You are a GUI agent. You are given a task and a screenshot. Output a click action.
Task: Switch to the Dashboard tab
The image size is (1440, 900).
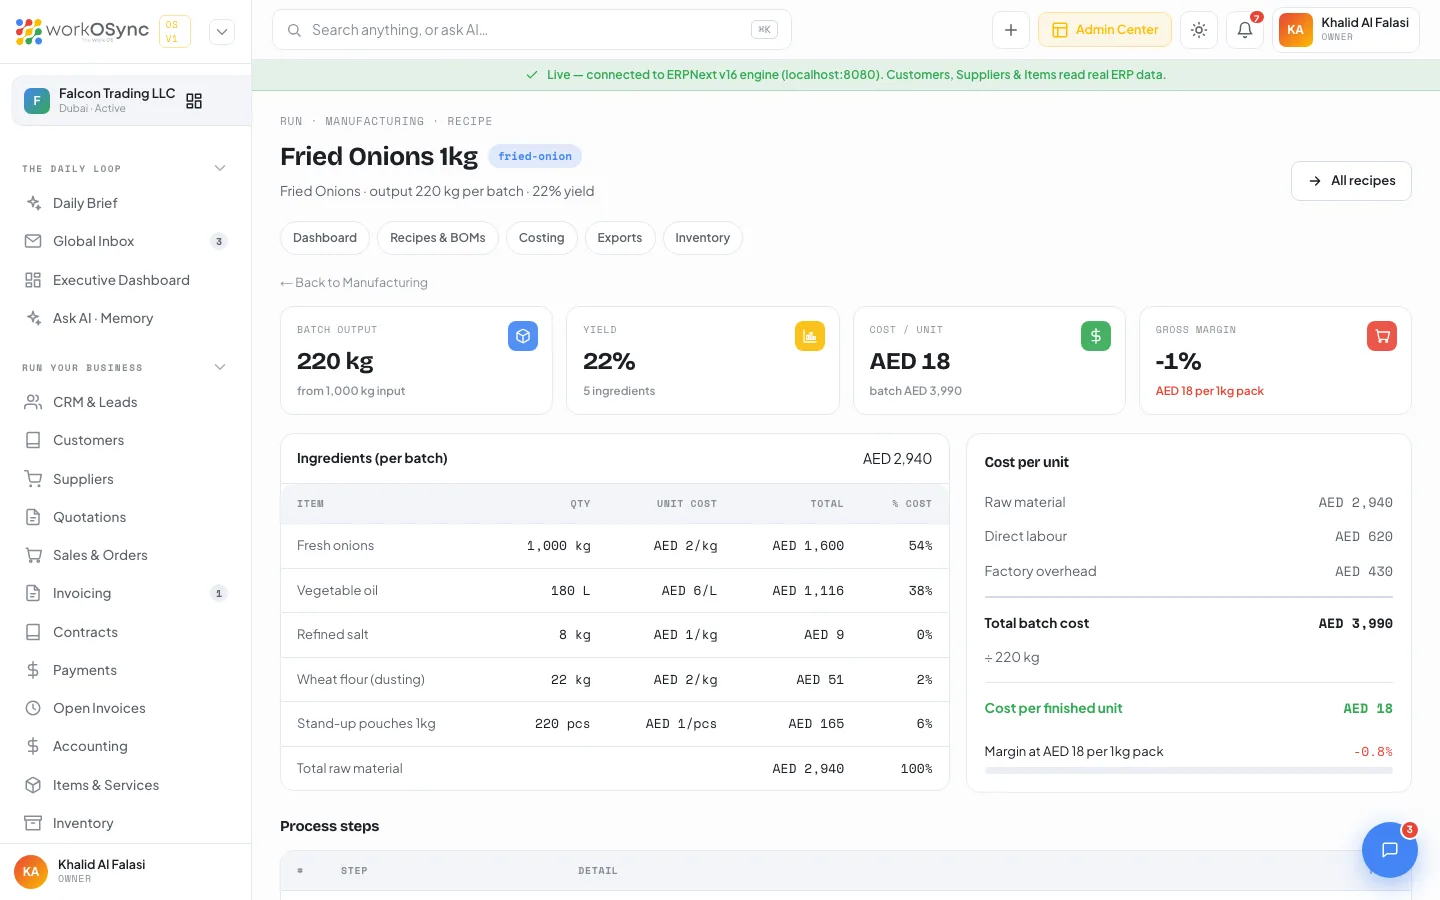coord(325,238)
